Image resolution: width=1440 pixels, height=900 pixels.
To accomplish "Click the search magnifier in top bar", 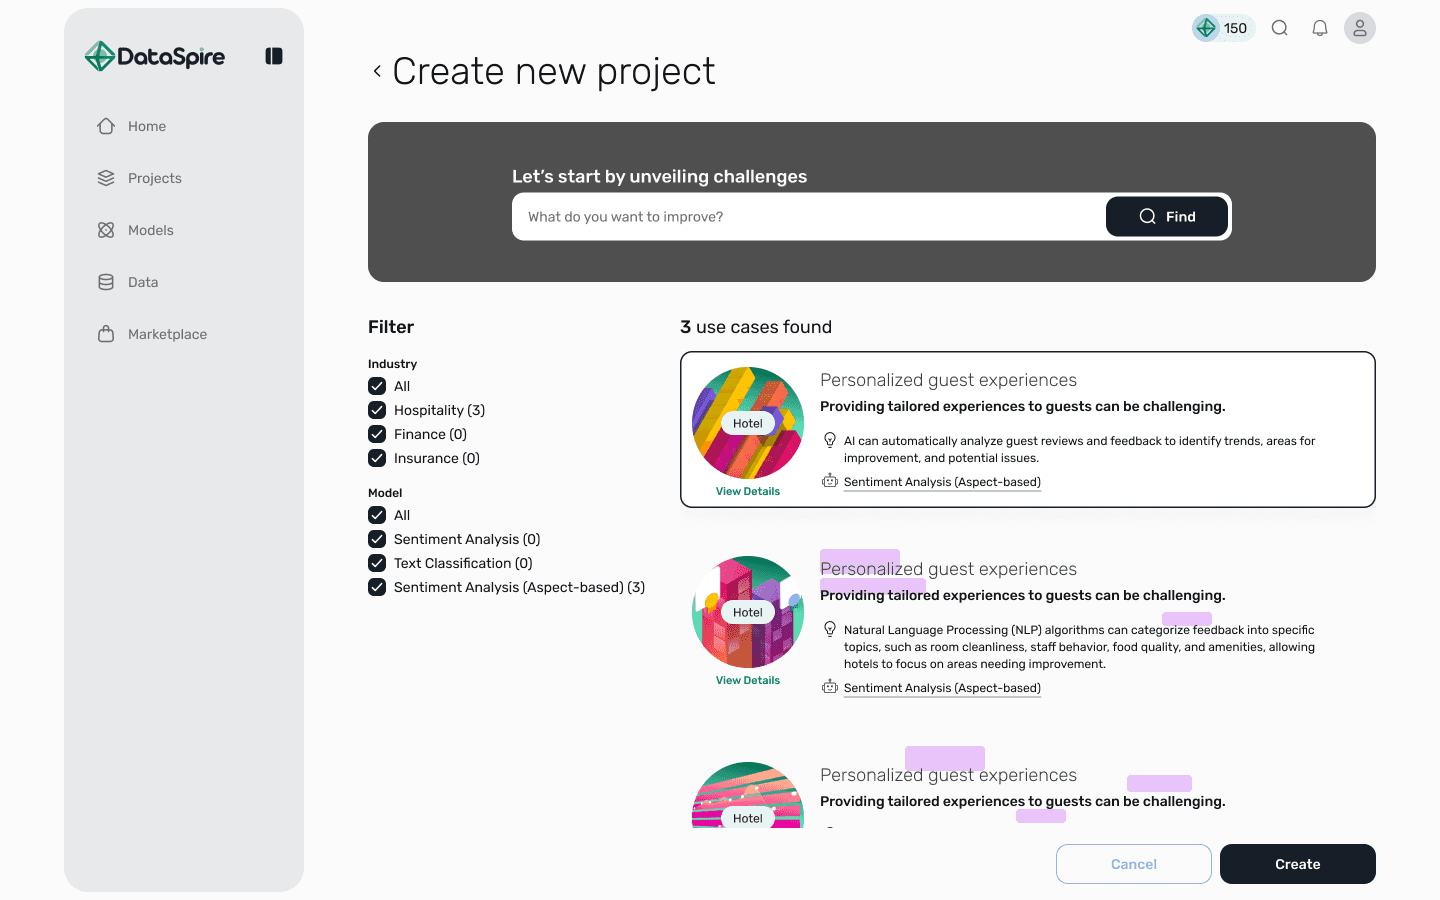I will [x=1280, y=28].
